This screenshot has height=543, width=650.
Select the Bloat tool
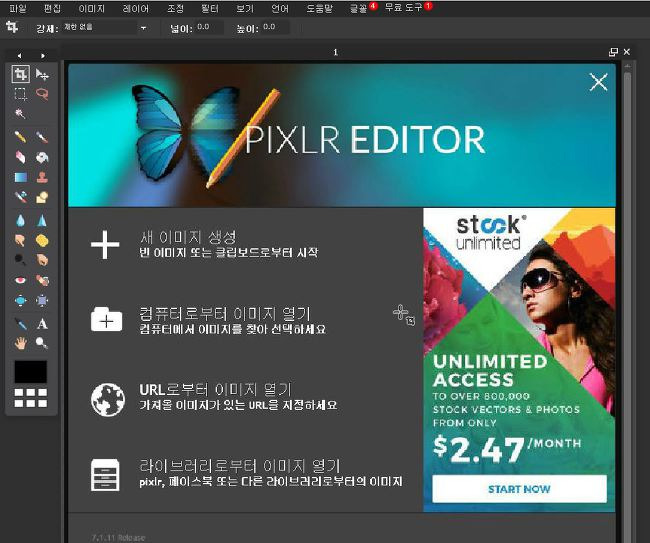(x=20, y=300)
